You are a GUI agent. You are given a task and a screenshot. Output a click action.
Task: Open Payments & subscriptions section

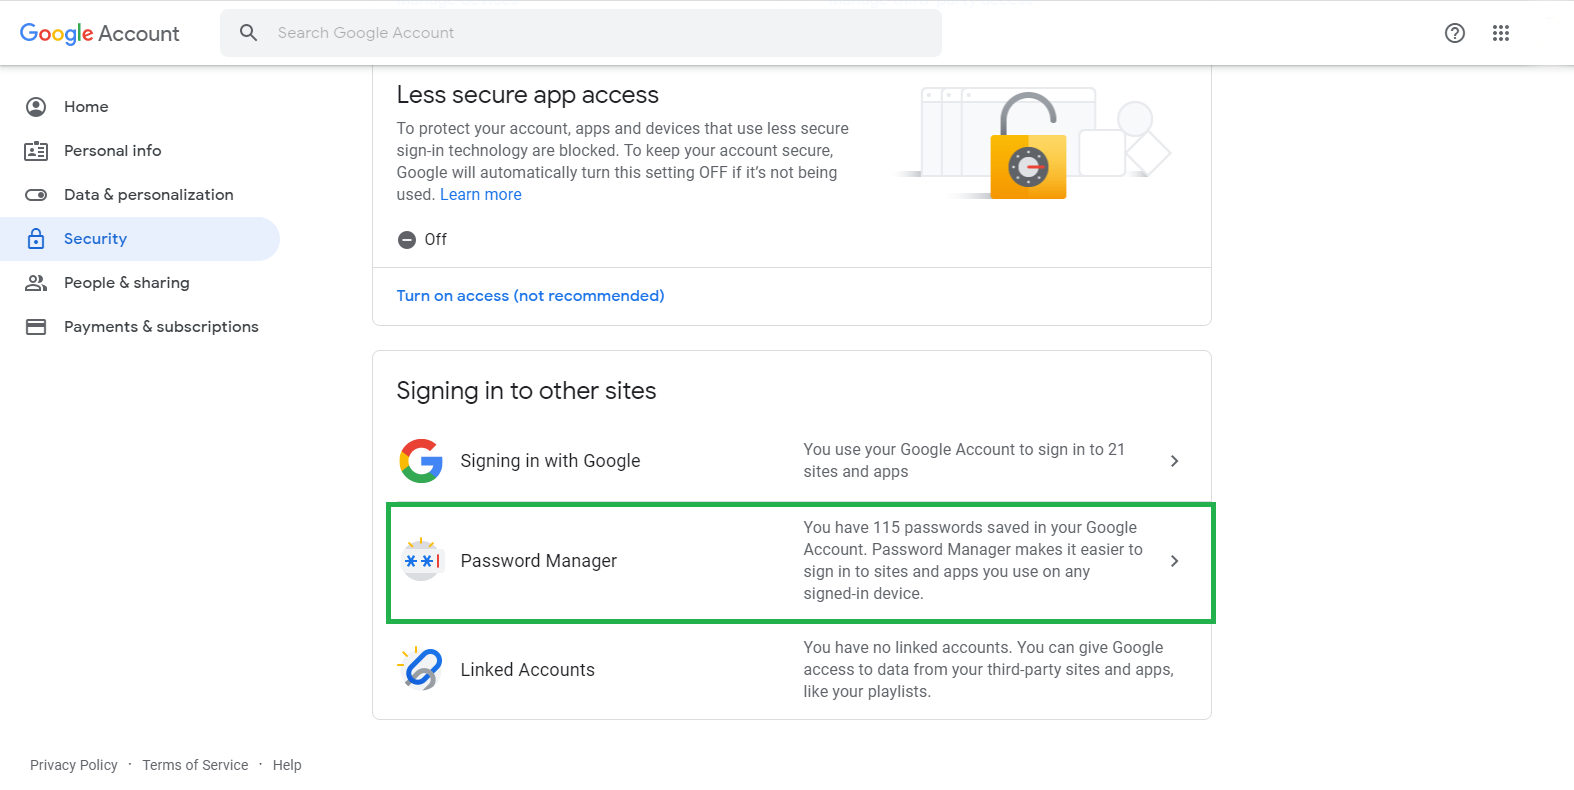point(161,327)
